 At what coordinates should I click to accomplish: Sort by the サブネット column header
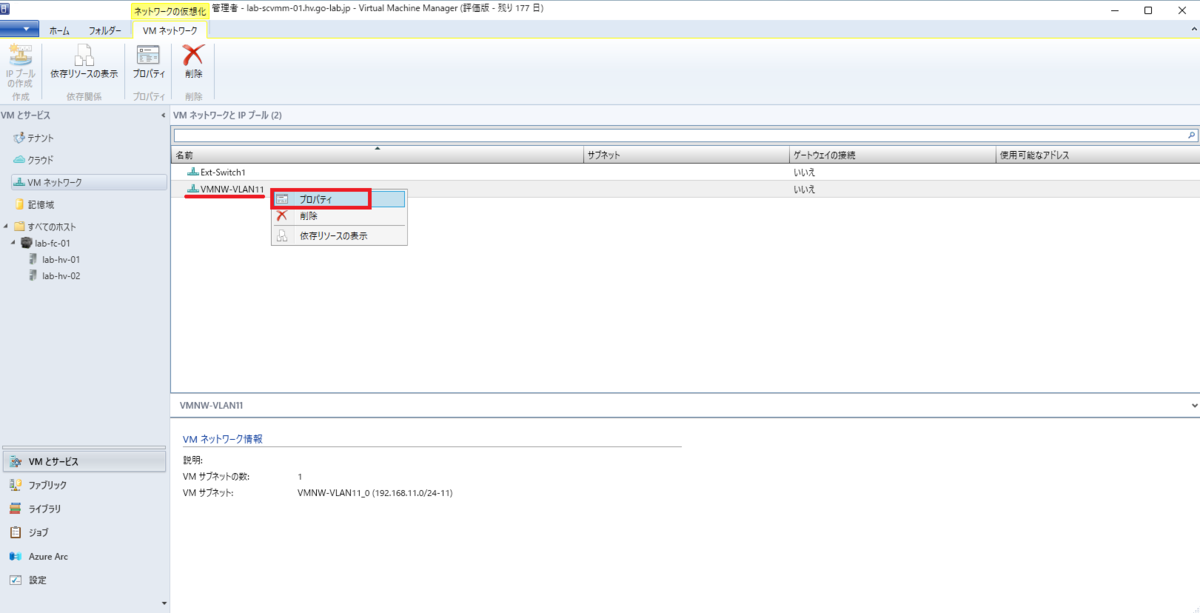pyautogui.click(x=686, y=155)
